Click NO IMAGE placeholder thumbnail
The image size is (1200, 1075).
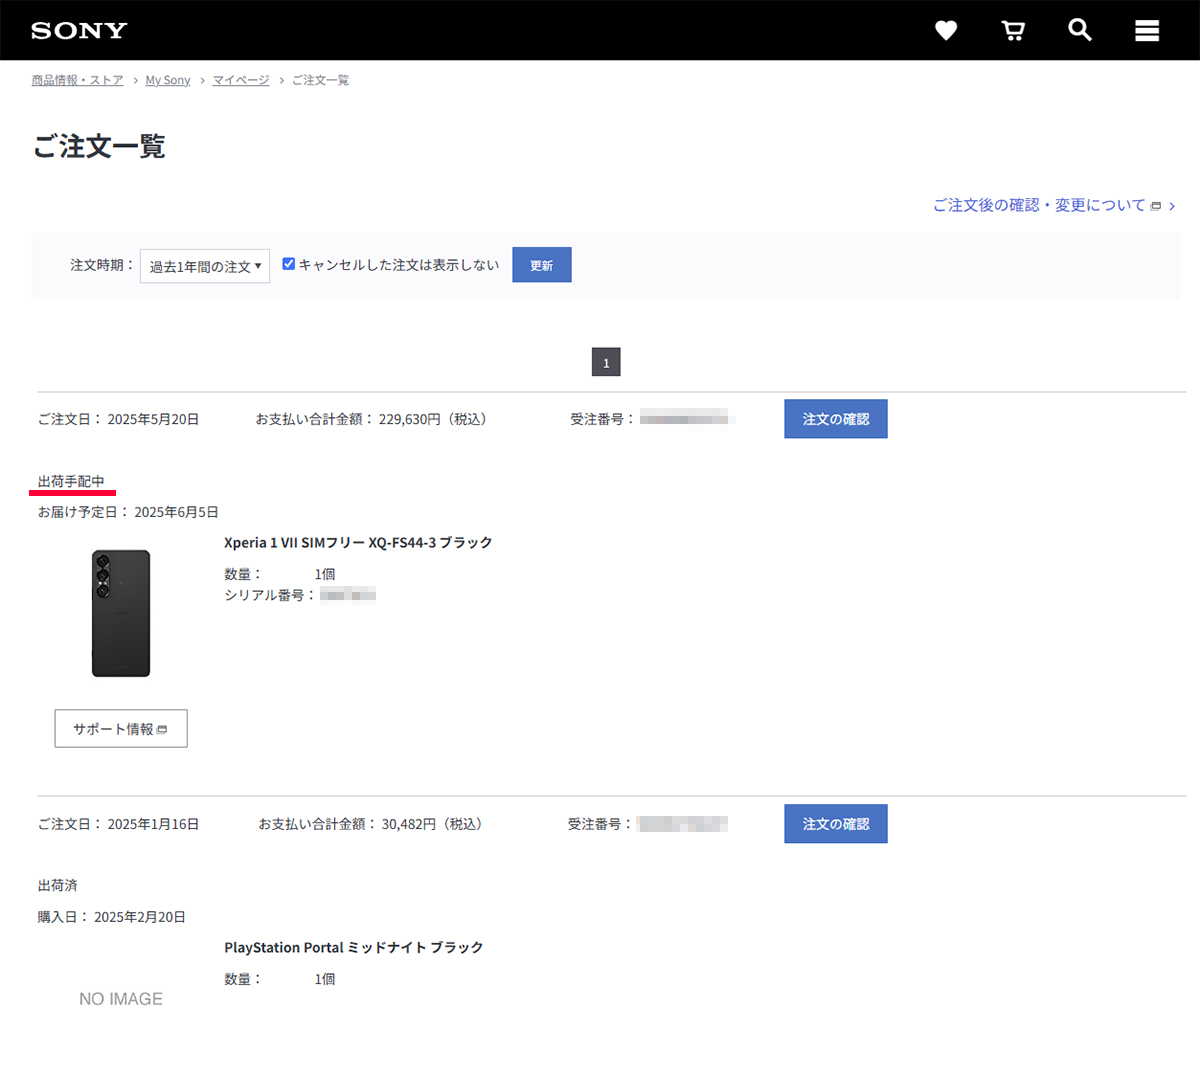tap(121, 999)
